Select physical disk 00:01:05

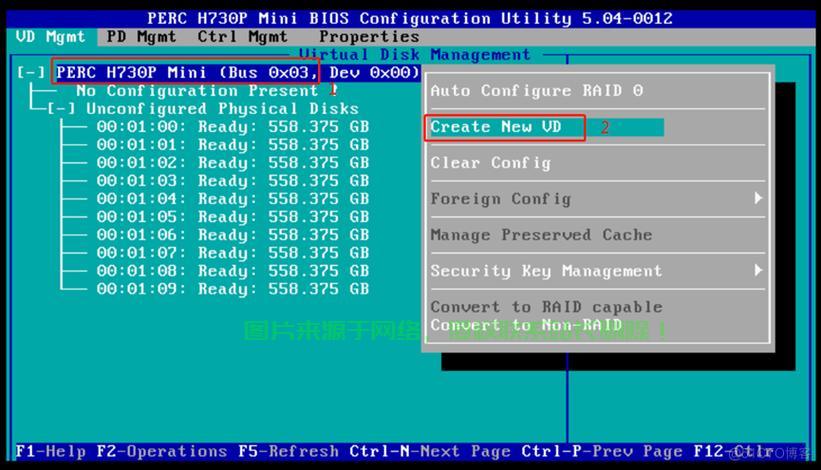232,217
